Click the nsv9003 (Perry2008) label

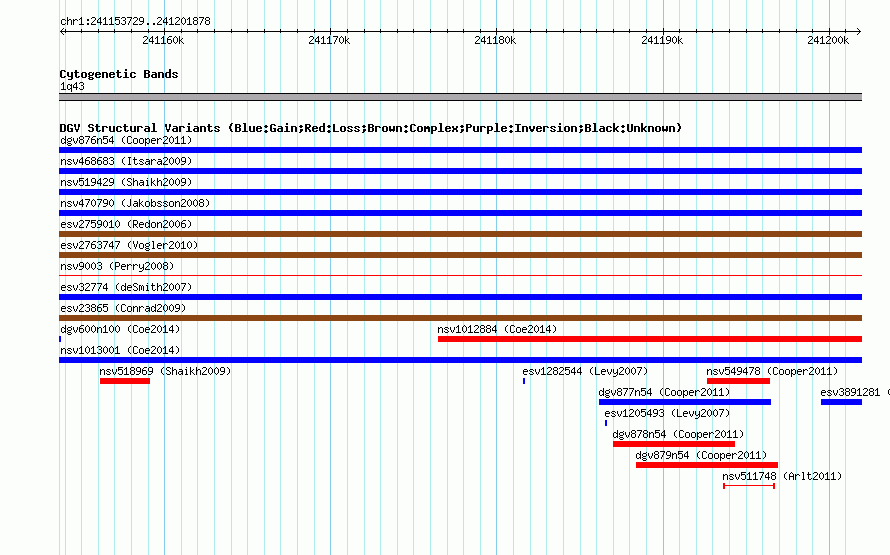pyautogui.click(x=117, y=266)
